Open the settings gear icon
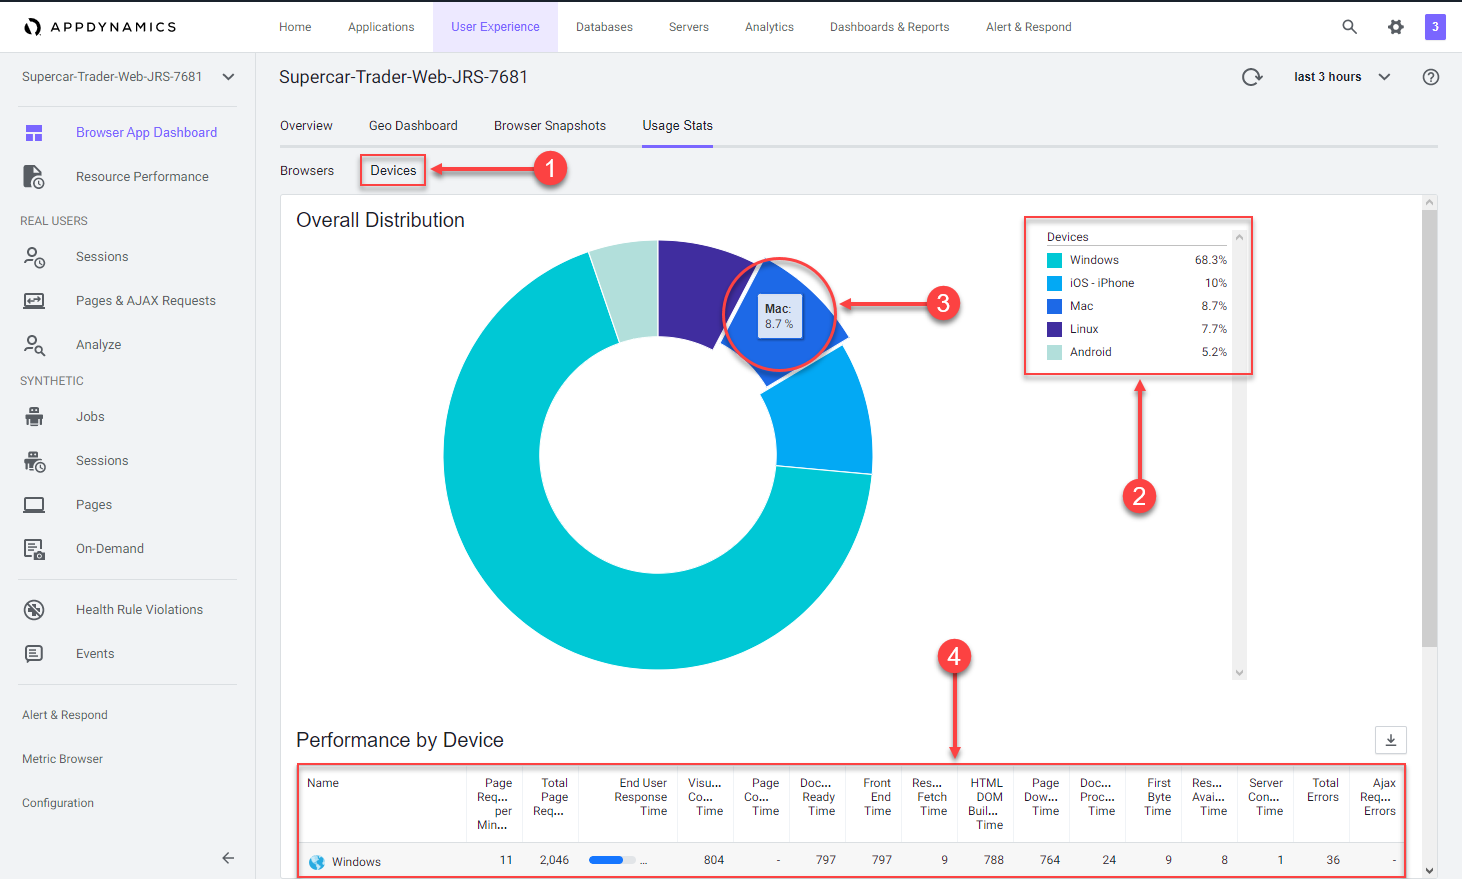Viewport: 1462px width, 879px height. point(1396,27)
